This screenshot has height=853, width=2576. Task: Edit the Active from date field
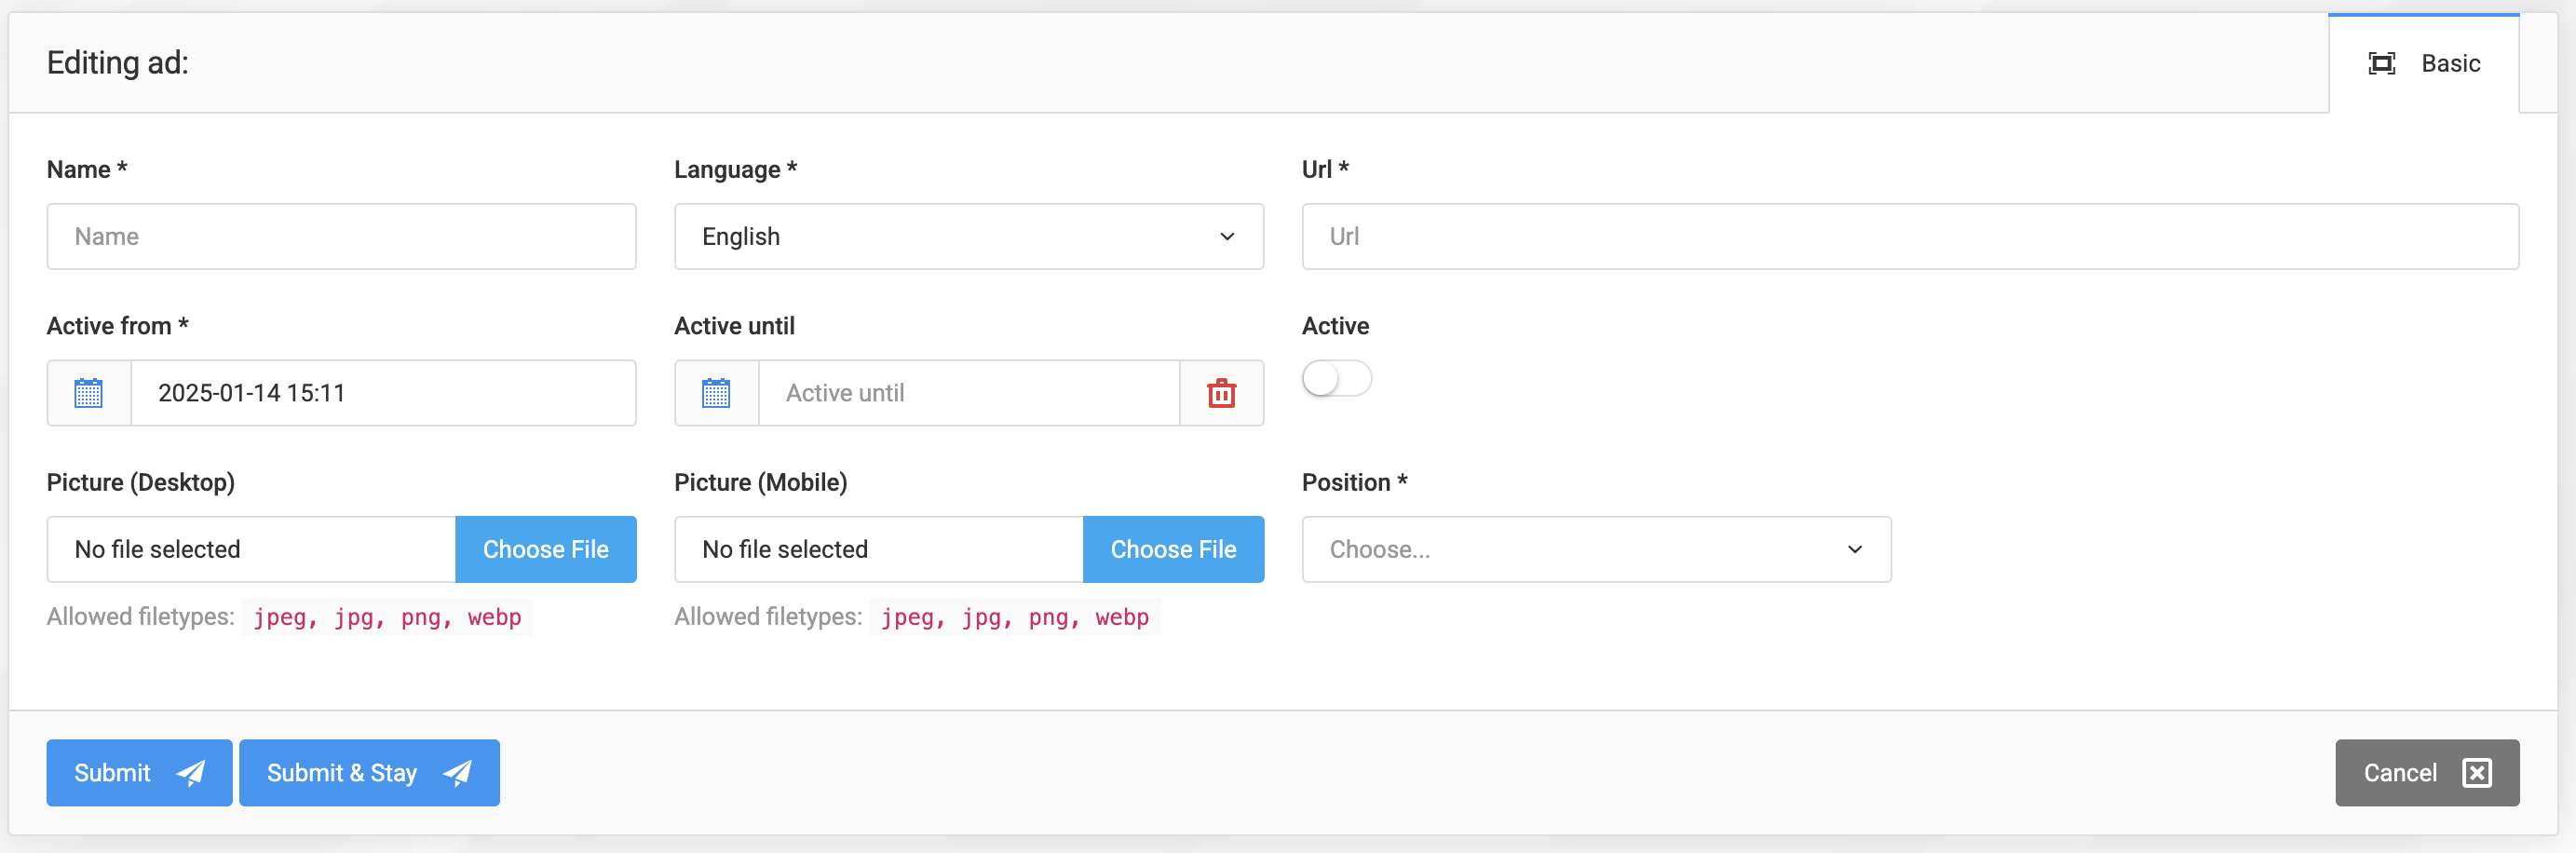pos(383,393)
